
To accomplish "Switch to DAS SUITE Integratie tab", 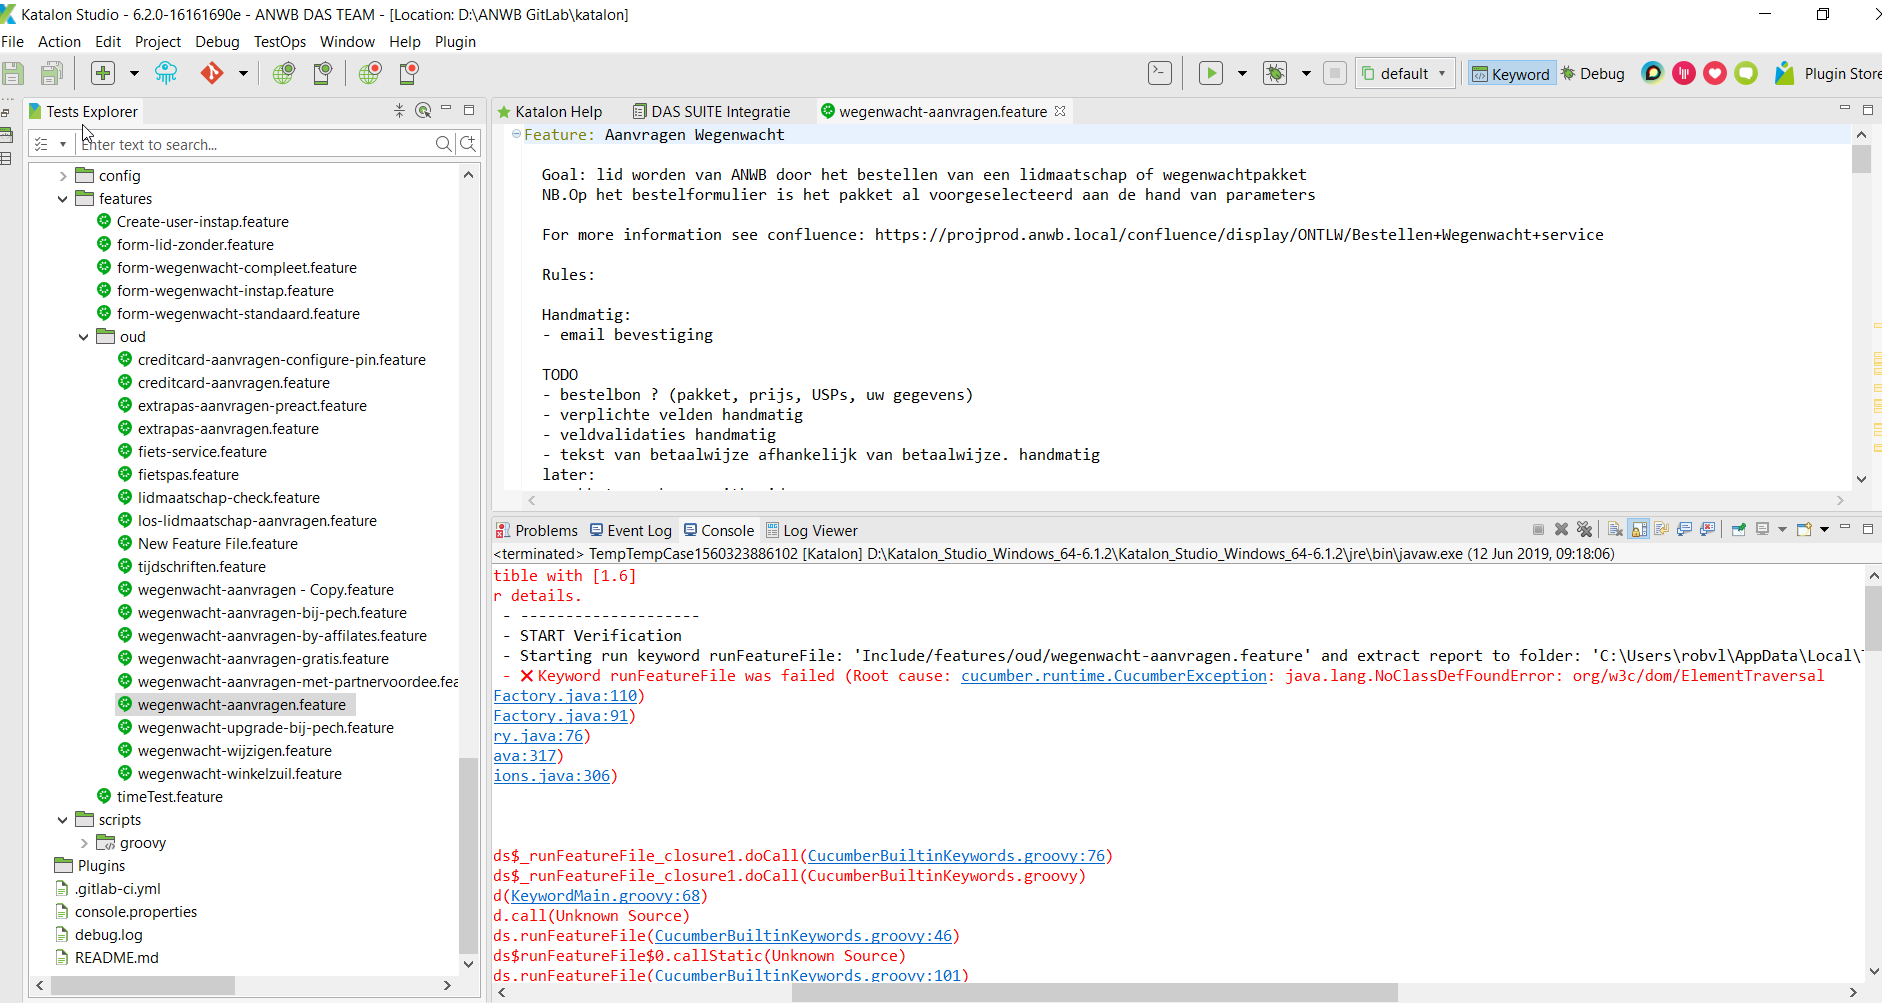I will pyautogui.click(x=711, y=112).
